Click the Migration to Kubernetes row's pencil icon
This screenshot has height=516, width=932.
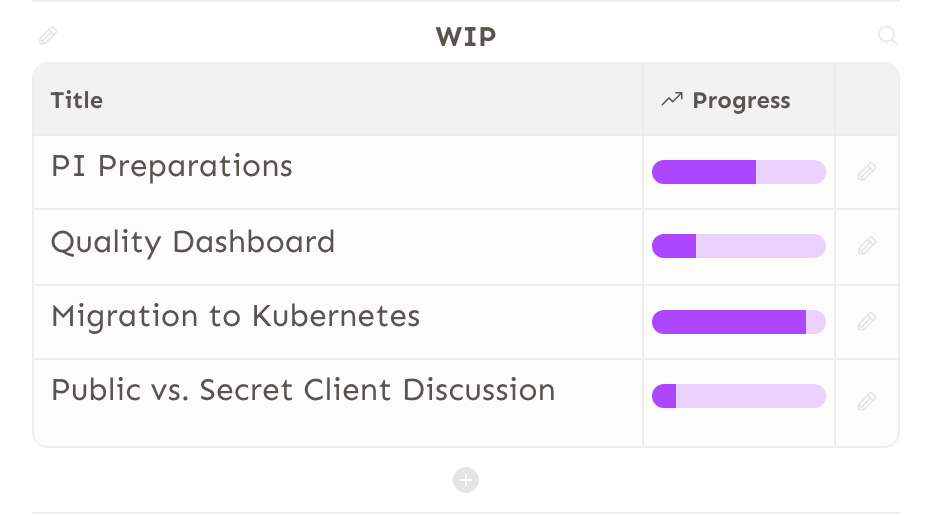(x=867, y=322)
